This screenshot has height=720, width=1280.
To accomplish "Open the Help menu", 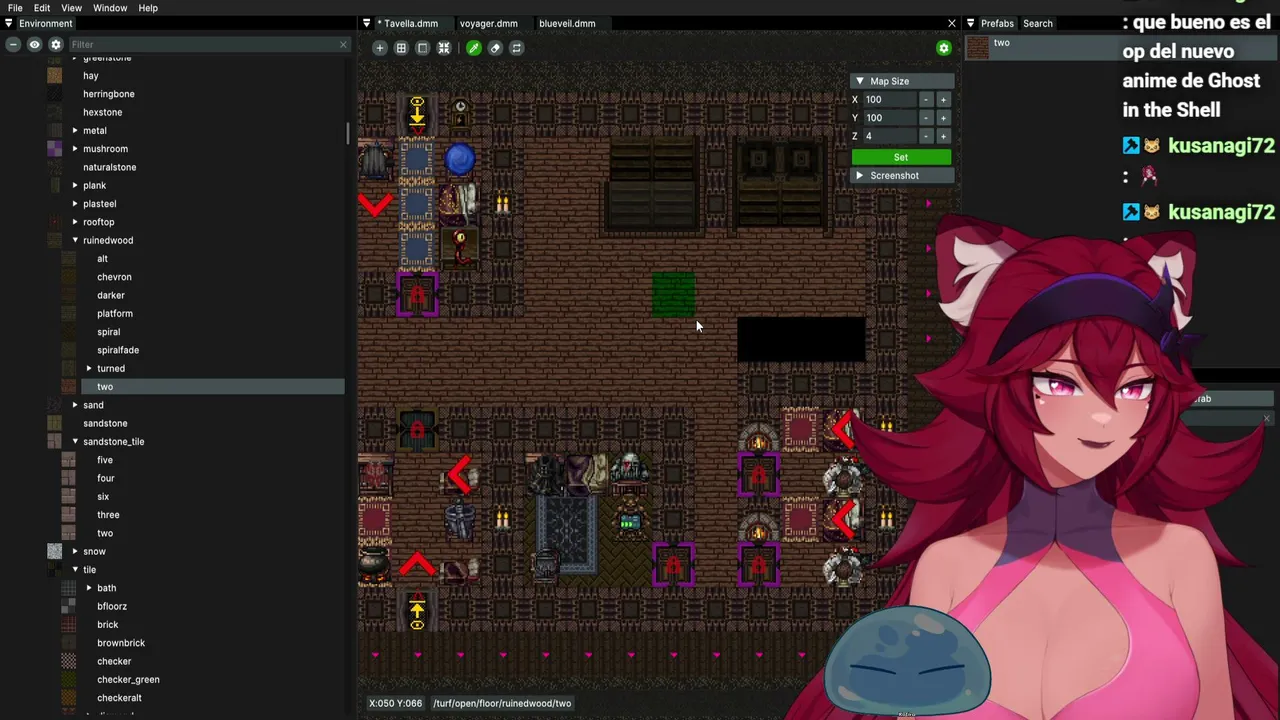I will tap(148, 8).
